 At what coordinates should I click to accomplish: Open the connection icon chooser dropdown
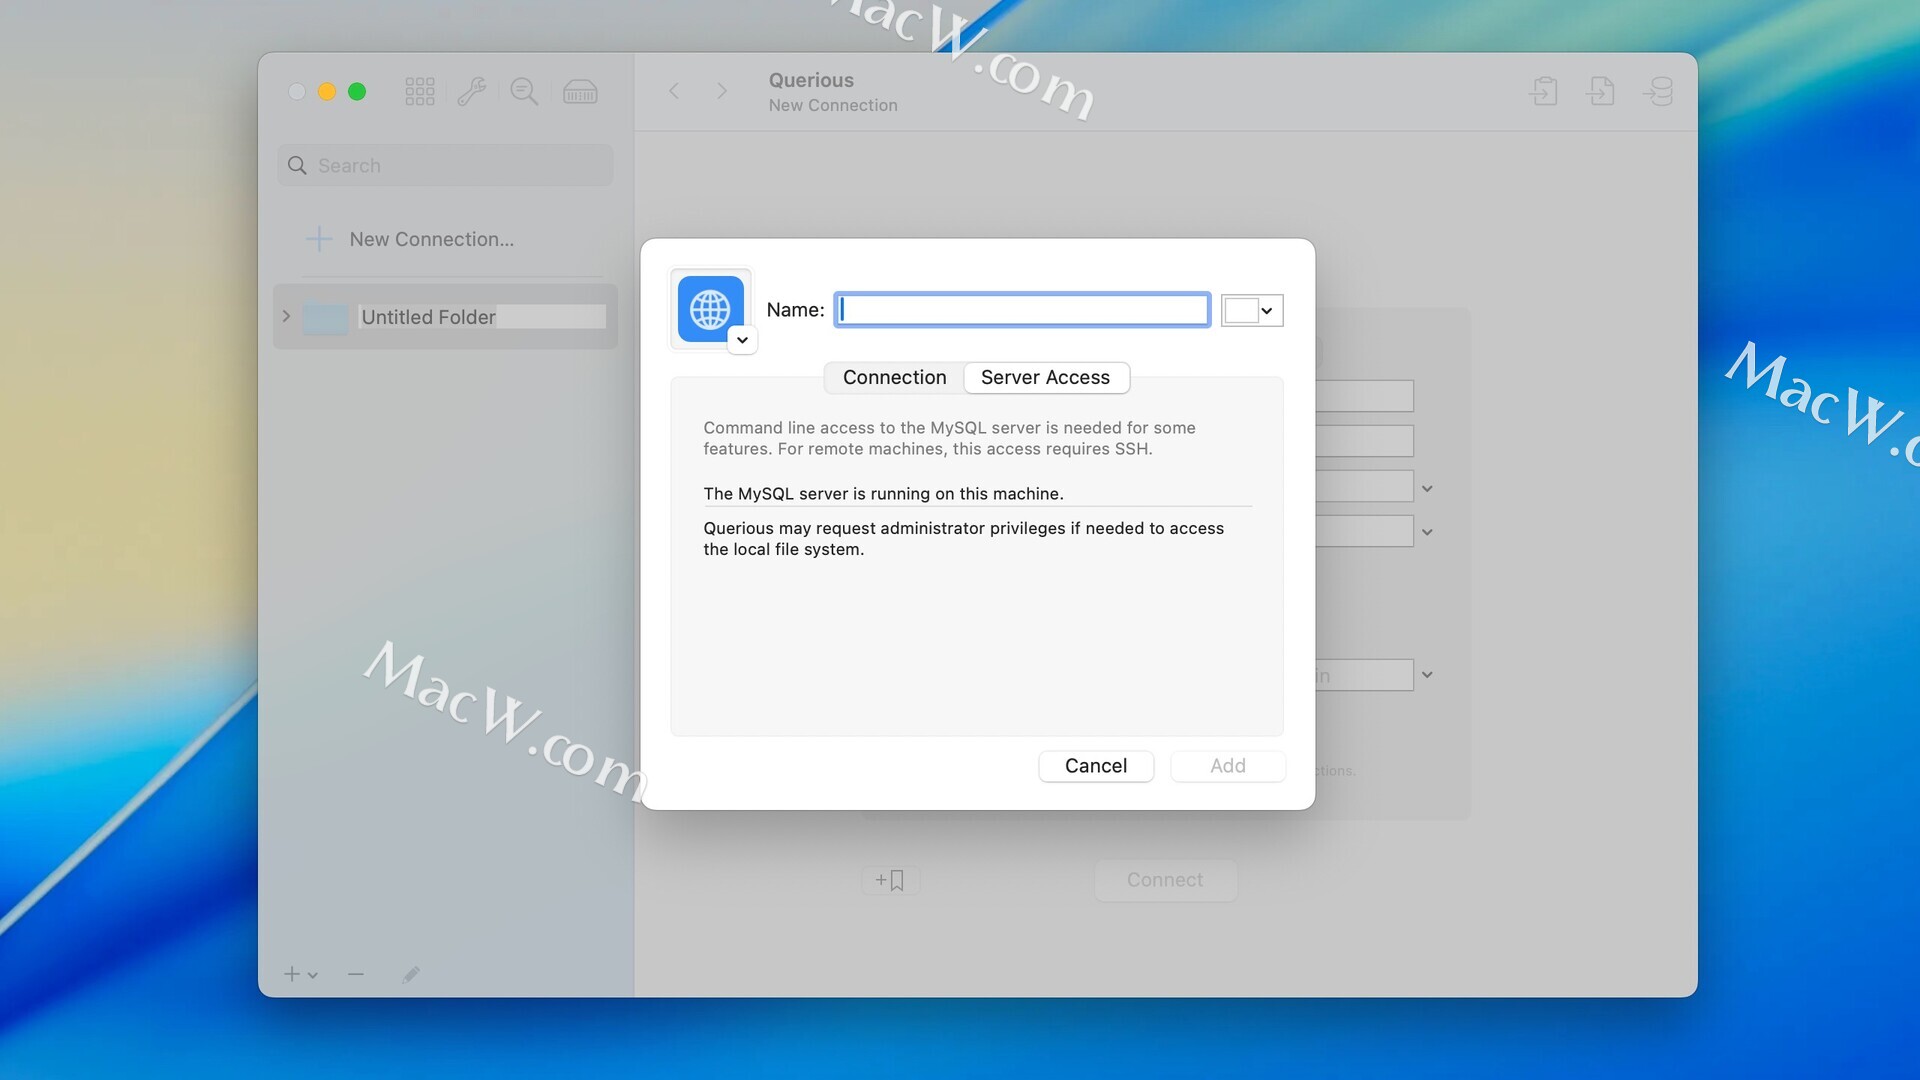coord(742,340)
